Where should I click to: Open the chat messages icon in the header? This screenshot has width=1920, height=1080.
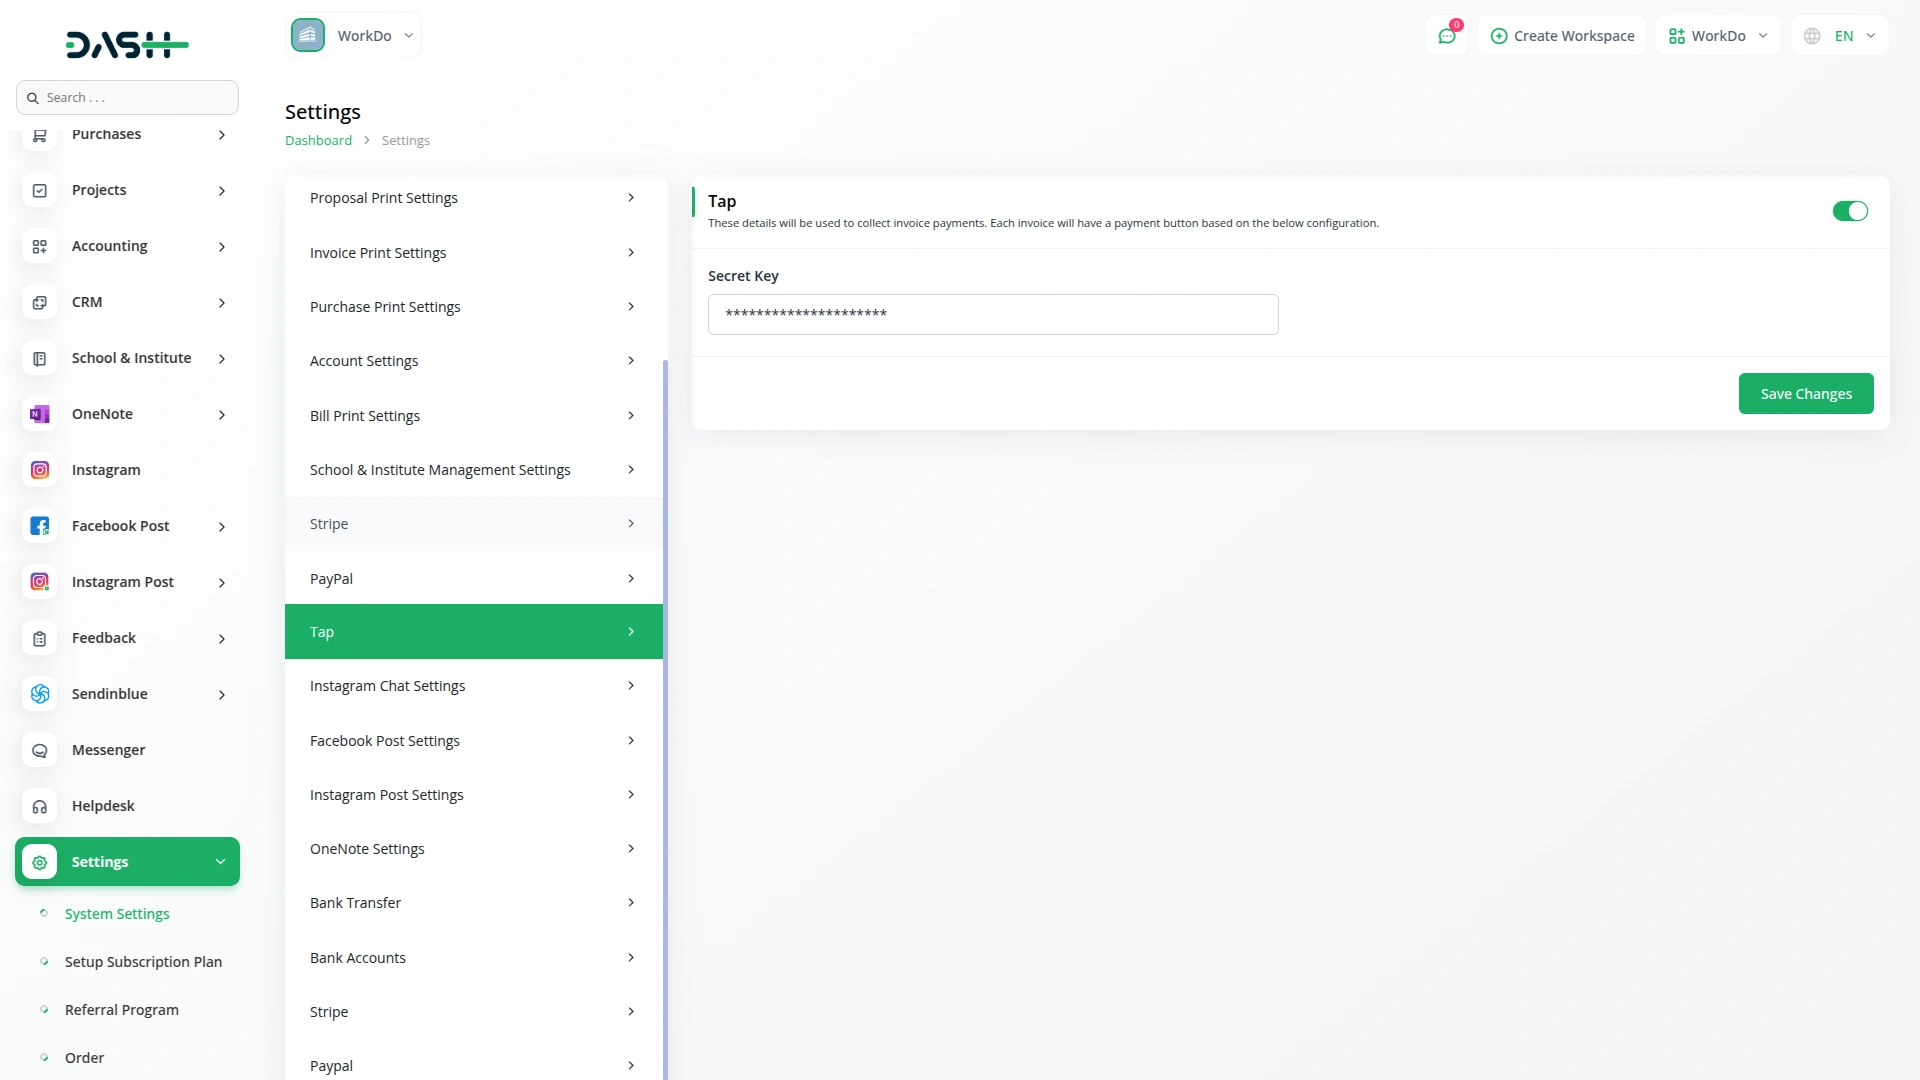pos(1446,36)
